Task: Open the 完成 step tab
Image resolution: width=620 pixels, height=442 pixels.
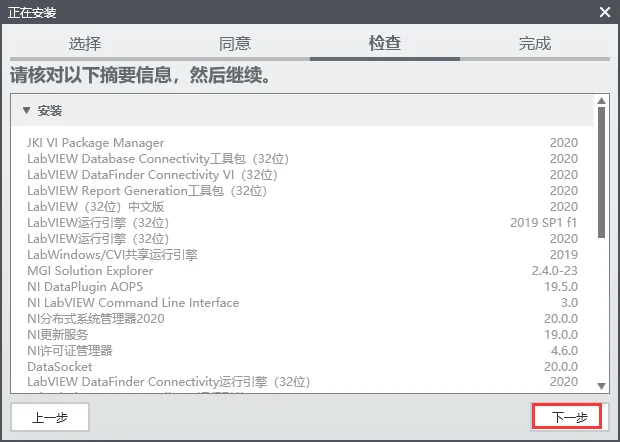Action: click(x=535, y=43)
